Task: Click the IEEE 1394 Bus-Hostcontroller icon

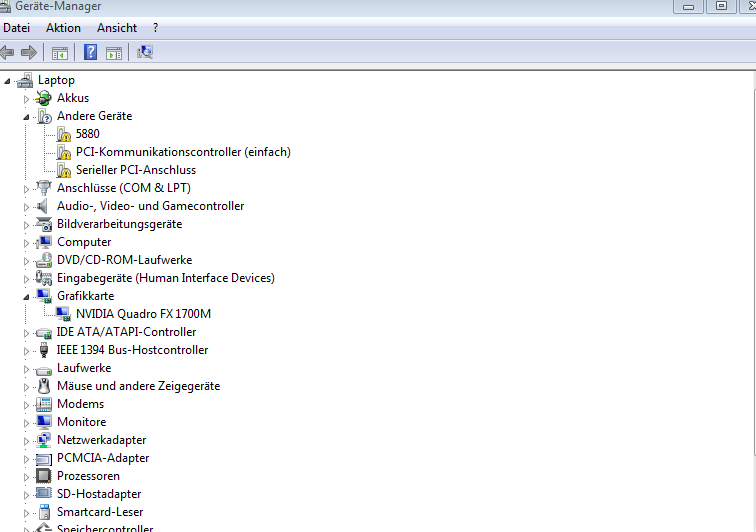Action: (x=44, y=350)
